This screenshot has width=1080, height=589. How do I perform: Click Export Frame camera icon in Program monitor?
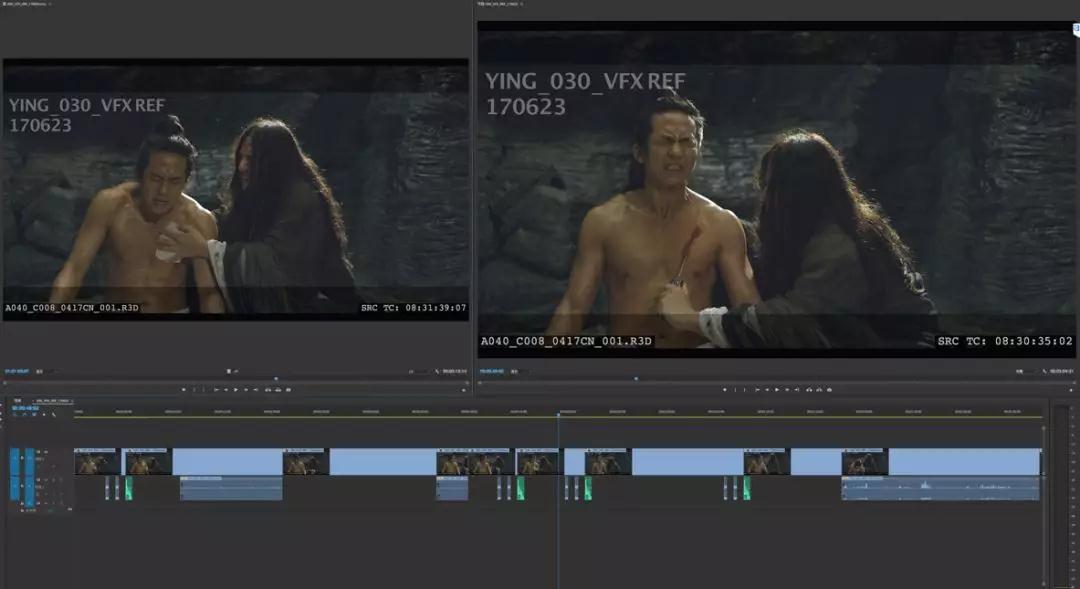click(827, 389)
